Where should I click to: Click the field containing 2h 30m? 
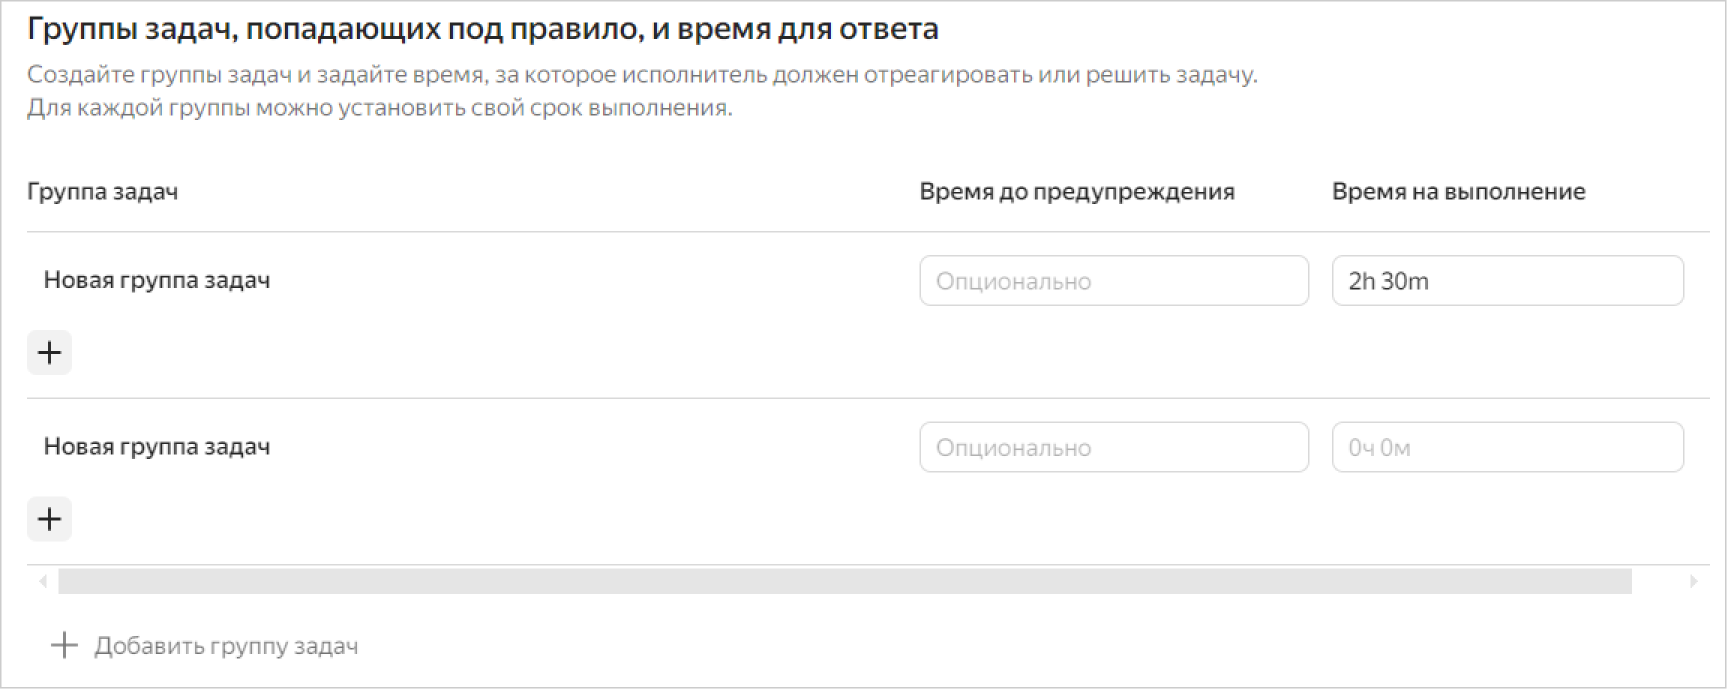[x=1507, y=281]
